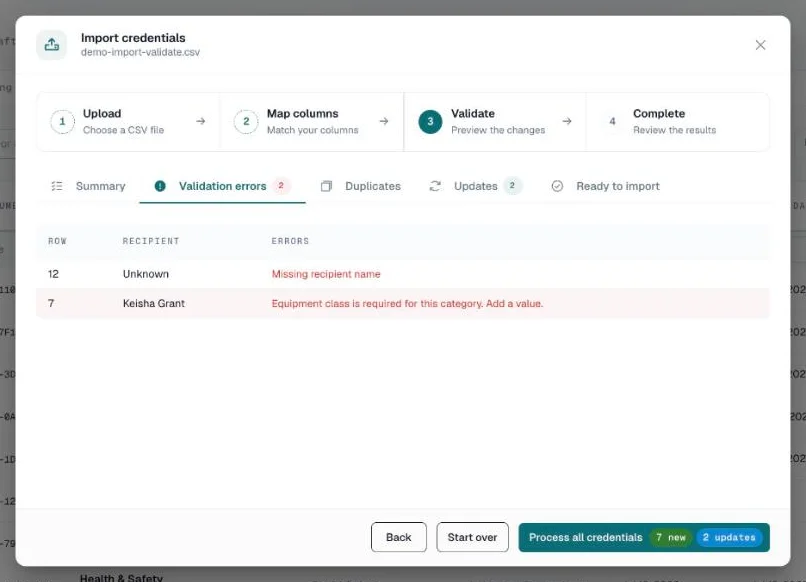Click the RECIPIENT column header
The height and width of the screenshot is (582, 806).
click(x=151, y=241)
